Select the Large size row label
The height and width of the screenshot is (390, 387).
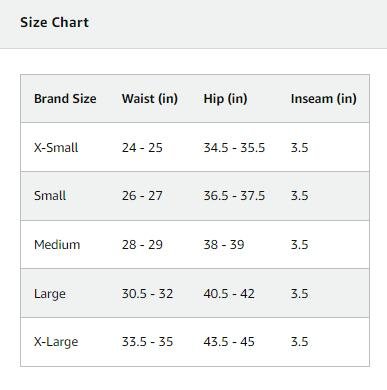click(50, 294)
